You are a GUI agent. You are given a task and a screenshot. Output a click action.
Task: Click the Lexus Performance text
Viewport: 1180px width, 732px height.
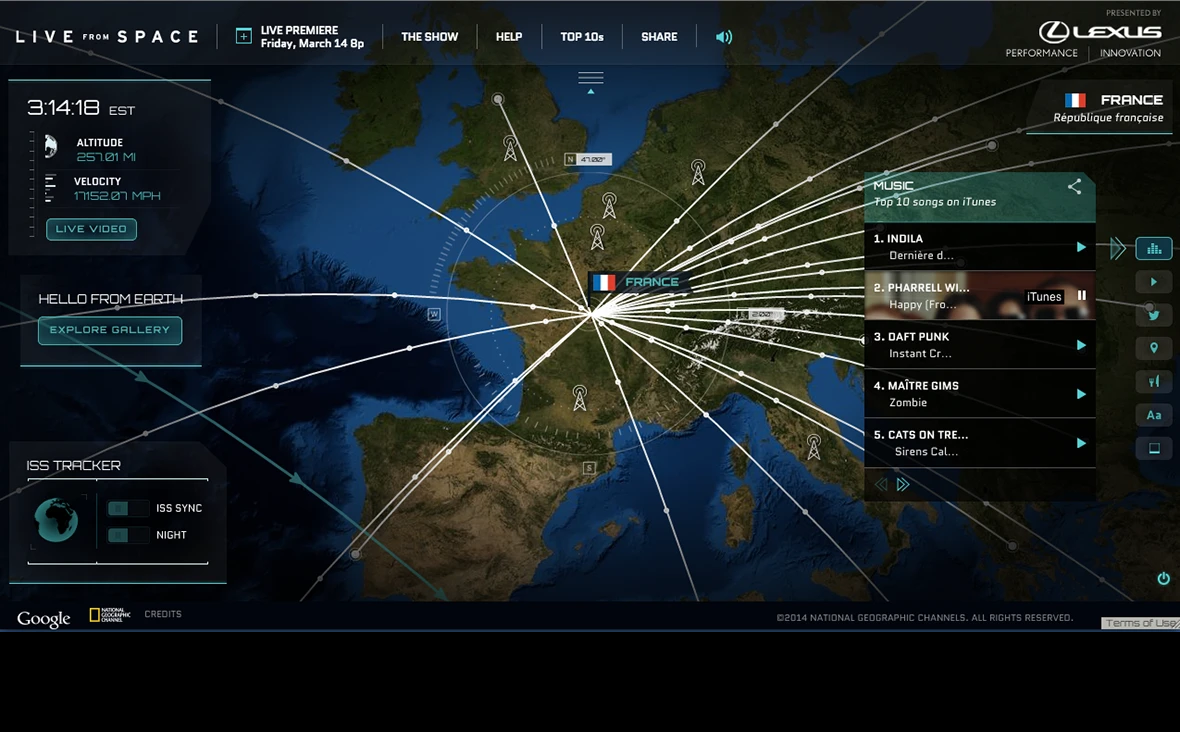(1042, 53)
